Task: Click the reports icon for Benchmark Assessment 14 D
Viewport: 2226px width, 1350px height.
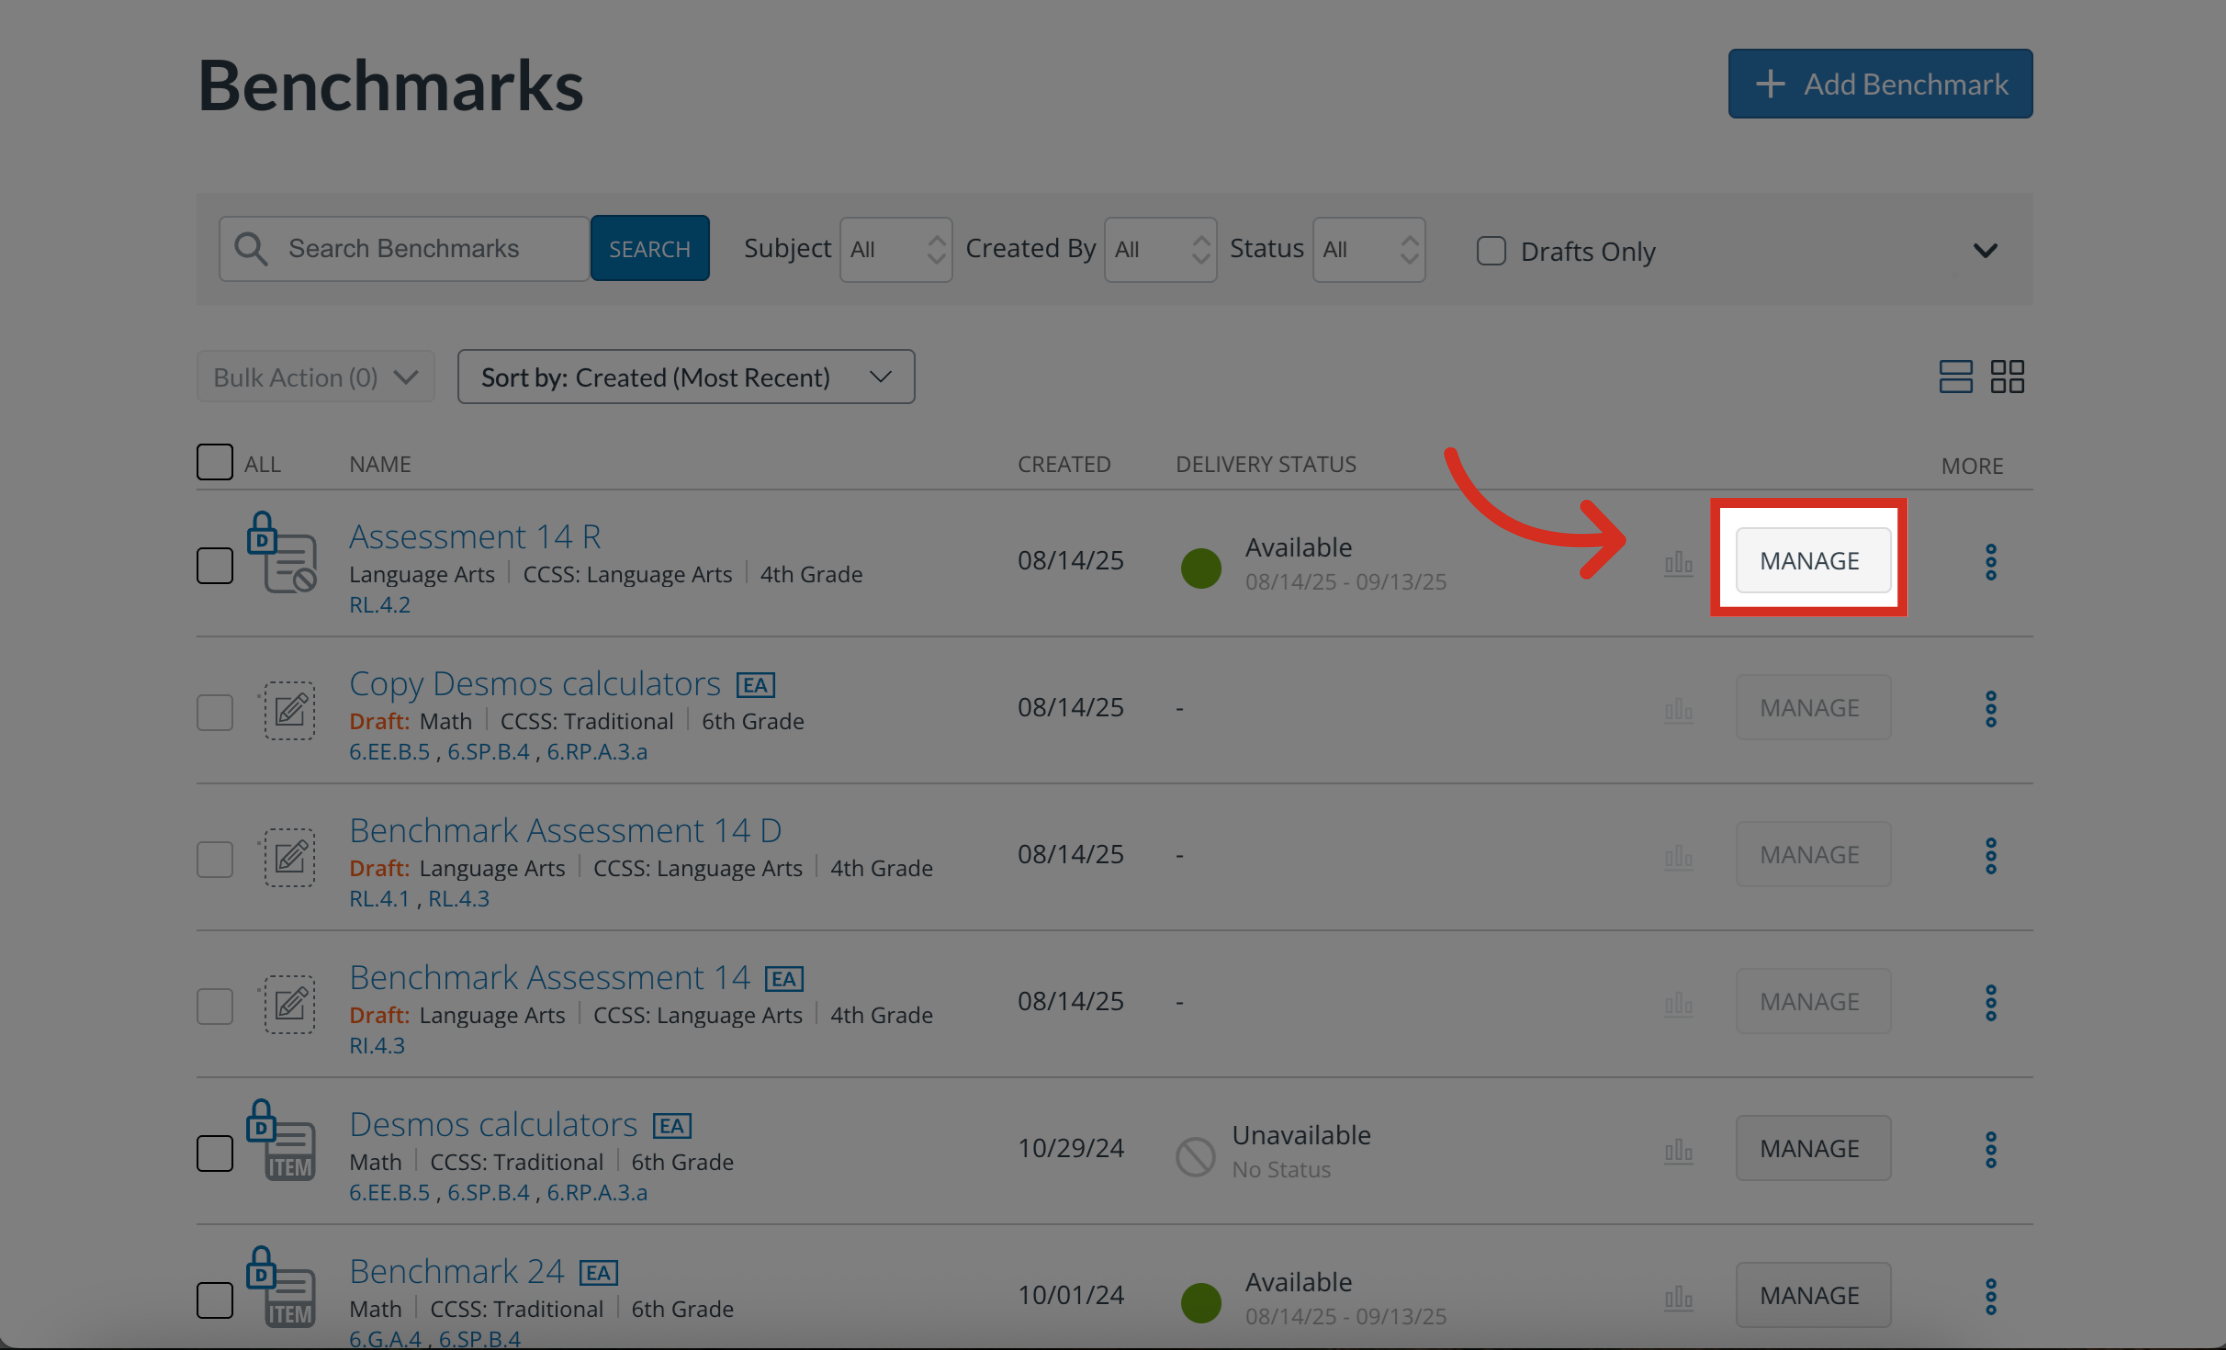Action: (1678, 856)
